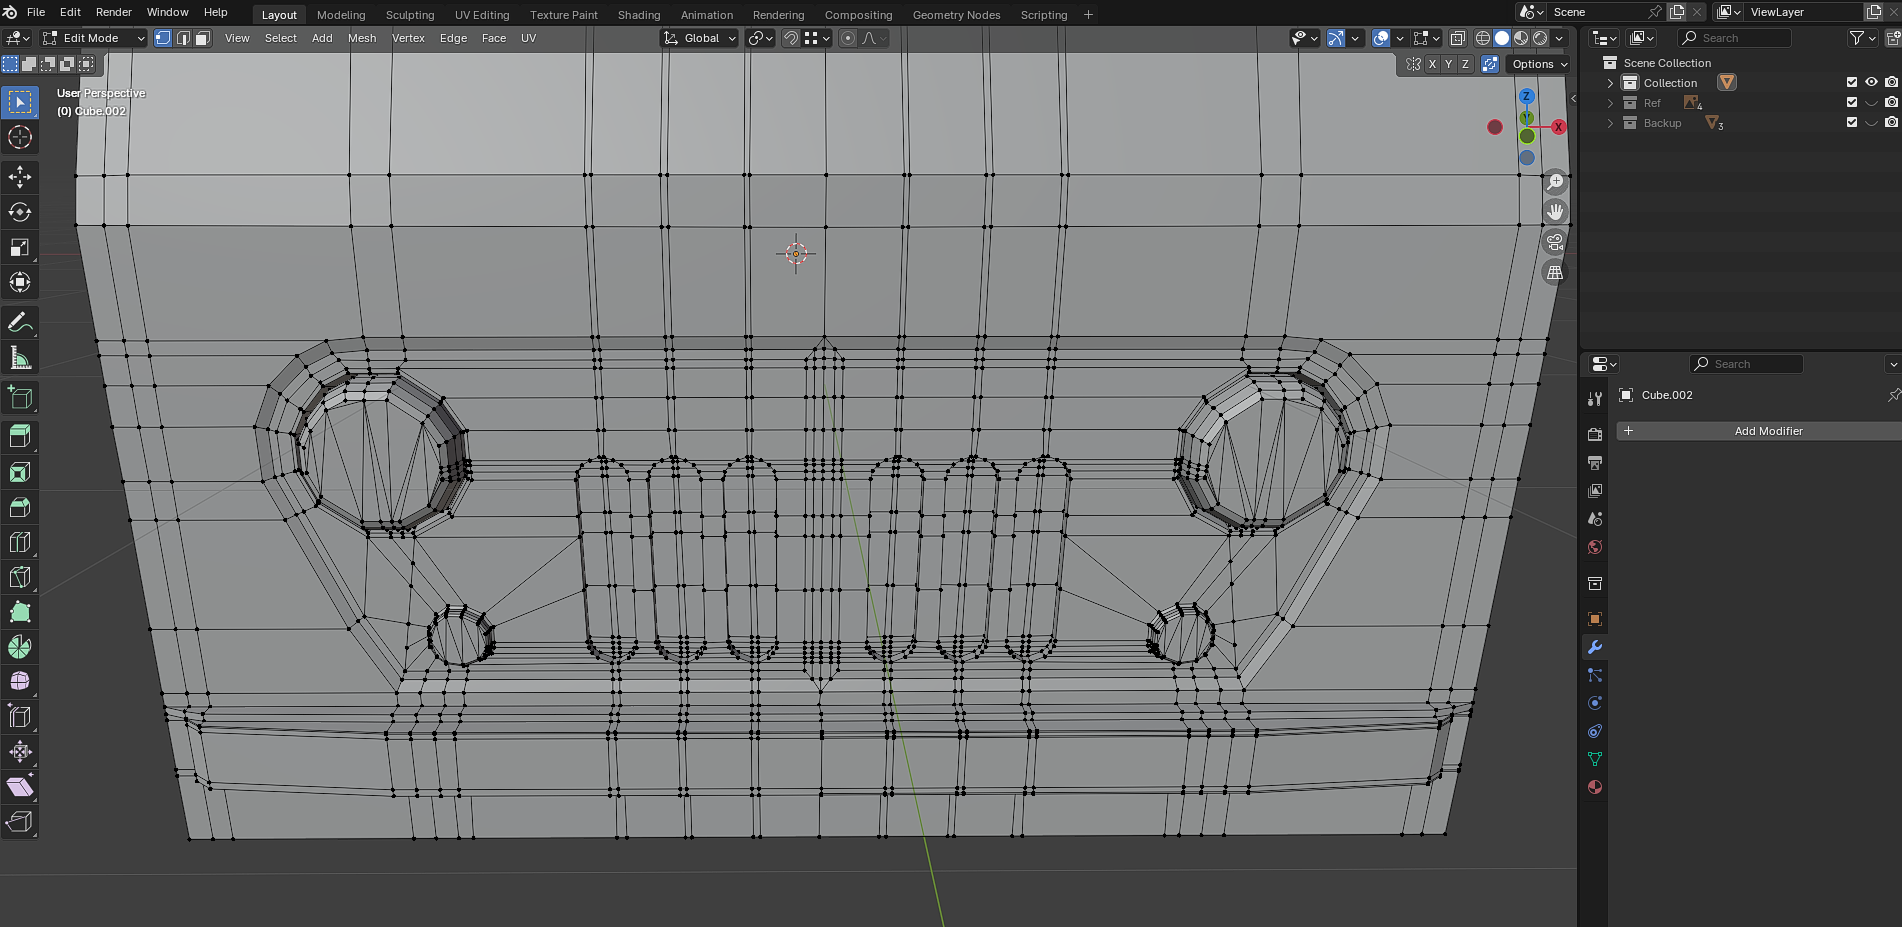1902x927 pixels.
Task: Select the Measure tool
Action: pyautogui.click(x=20, y=357)
